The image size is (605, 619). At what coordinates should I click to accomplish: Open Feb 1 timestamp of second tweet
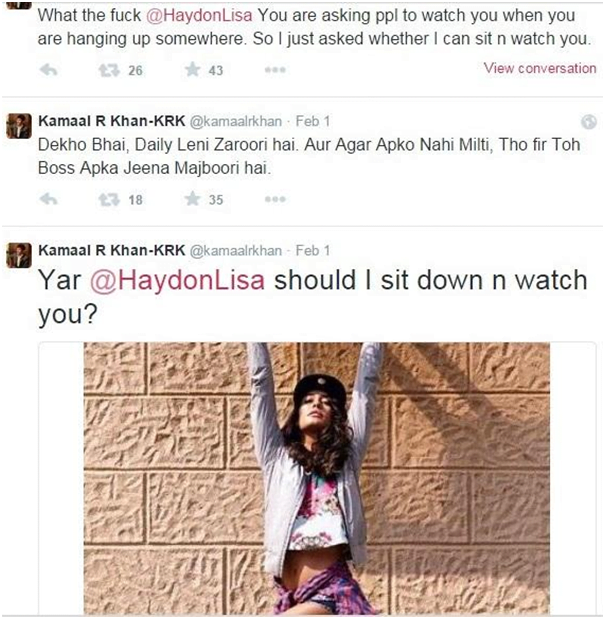313,121
